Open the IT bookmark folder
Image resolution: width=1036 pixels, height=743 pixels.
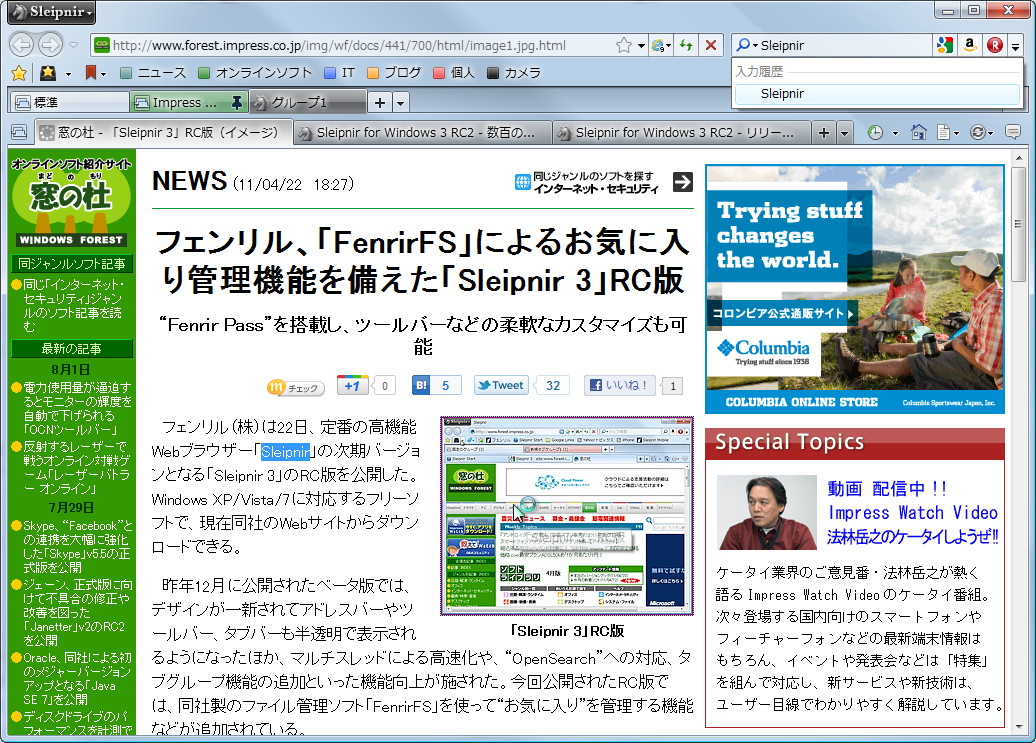click(340, 73)
